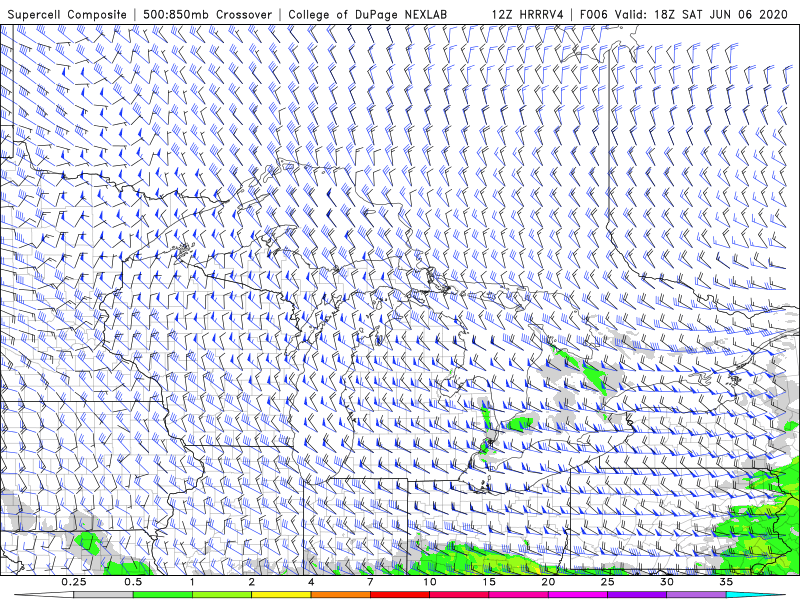Select the orange color bar segment

[340, 595]
